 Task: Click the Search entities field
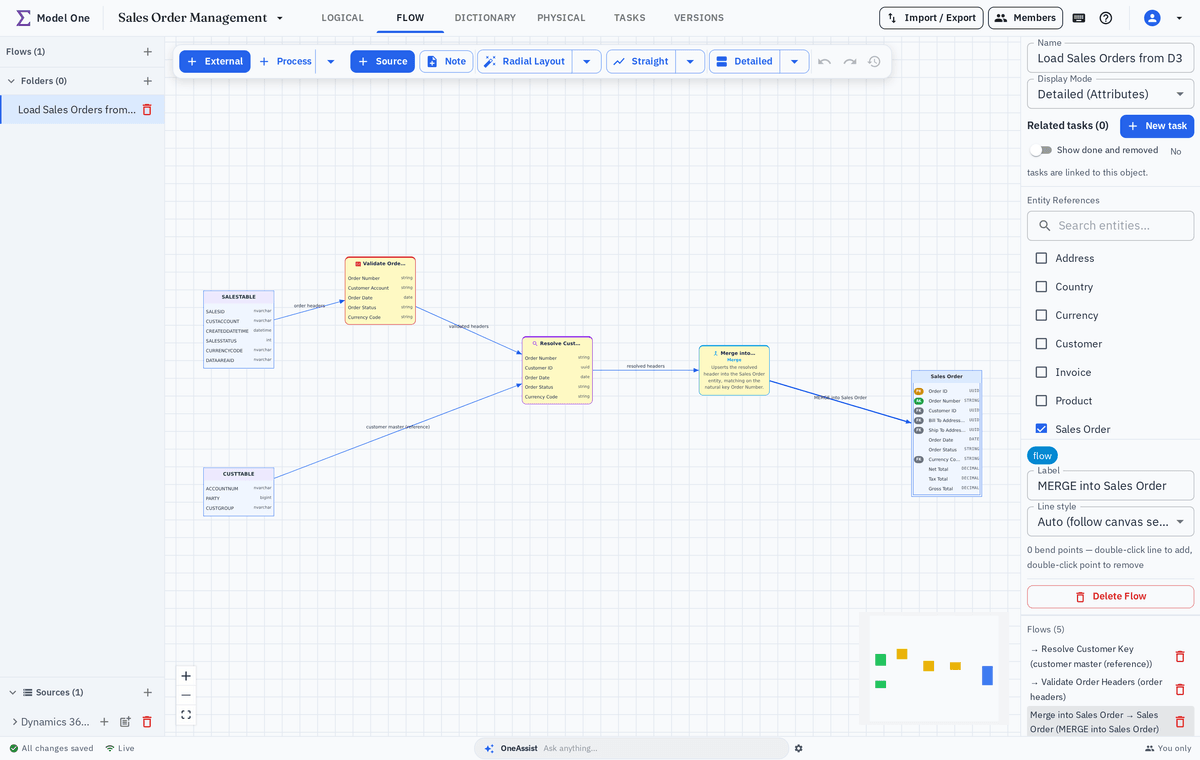1110,225
